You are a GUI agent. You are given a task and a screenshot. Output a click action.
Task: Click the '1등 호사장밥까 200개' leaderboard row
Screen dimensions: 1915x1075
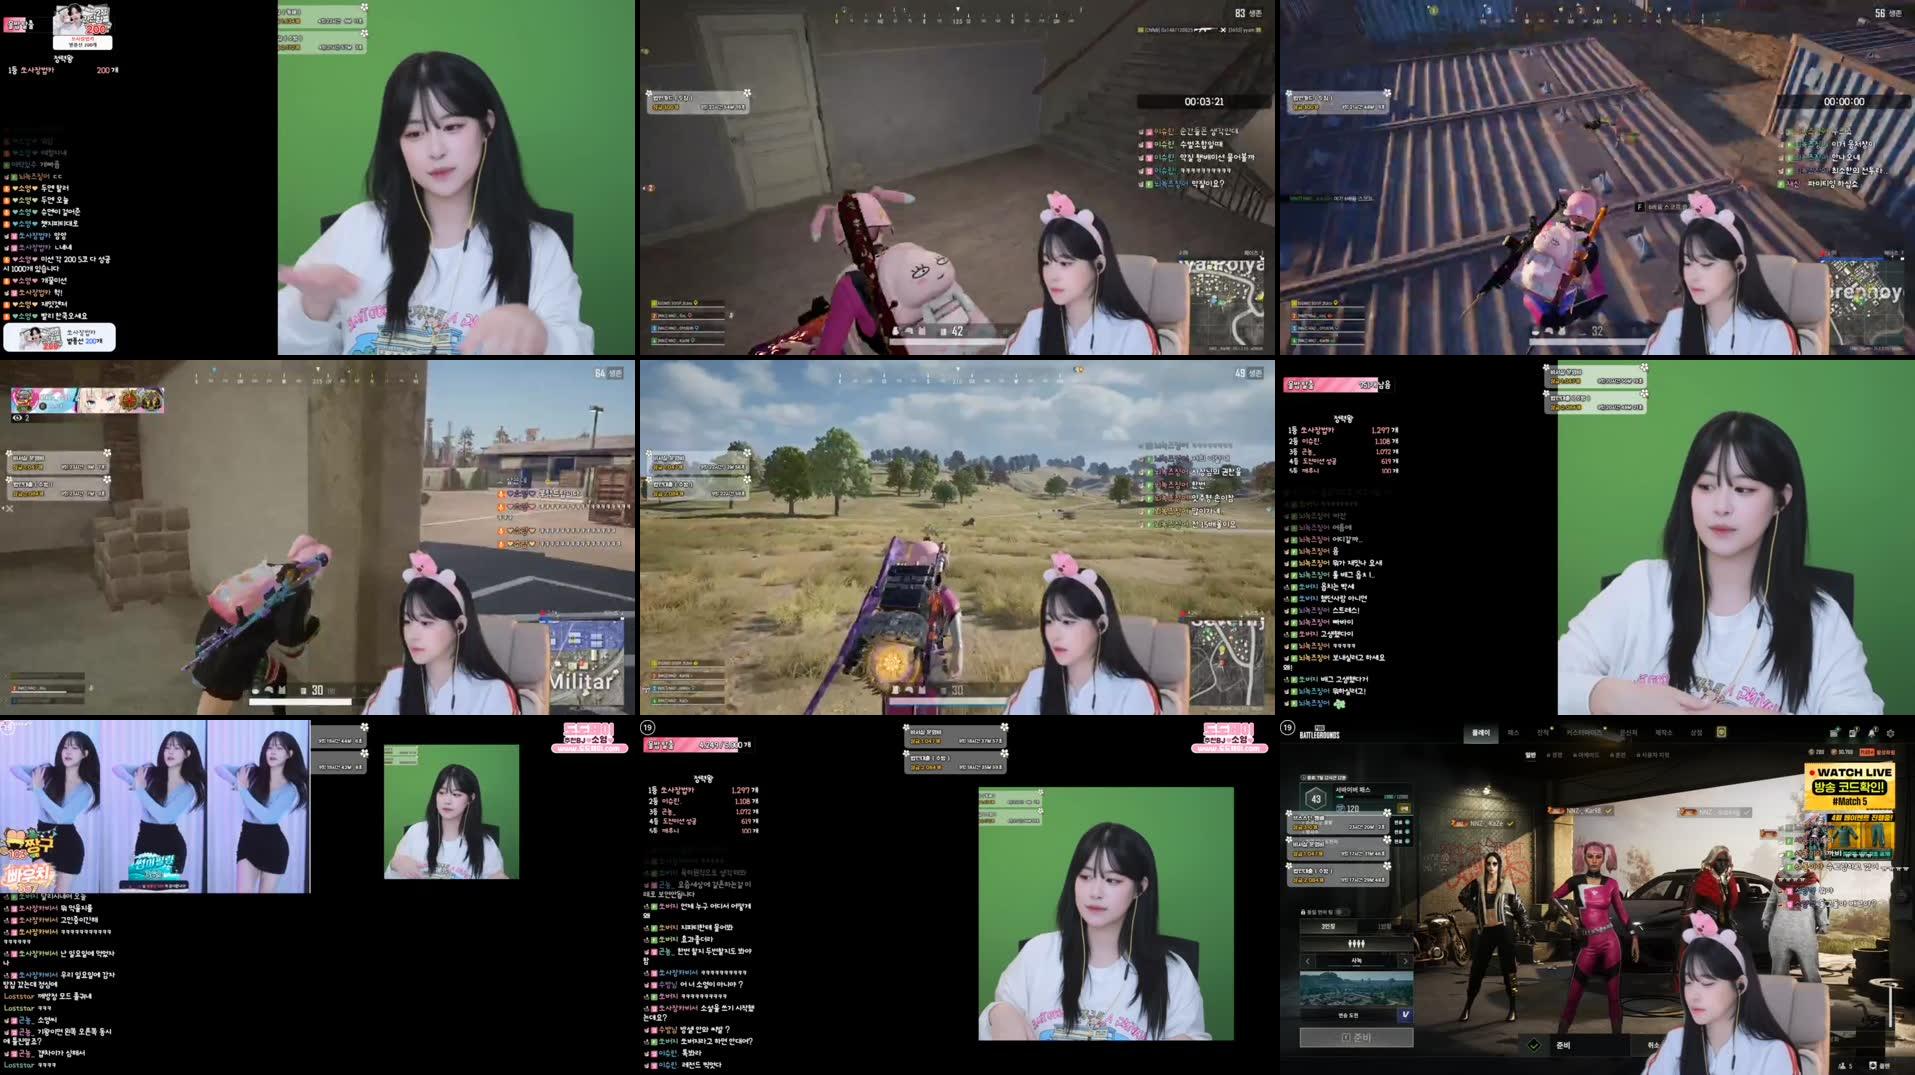63,70
